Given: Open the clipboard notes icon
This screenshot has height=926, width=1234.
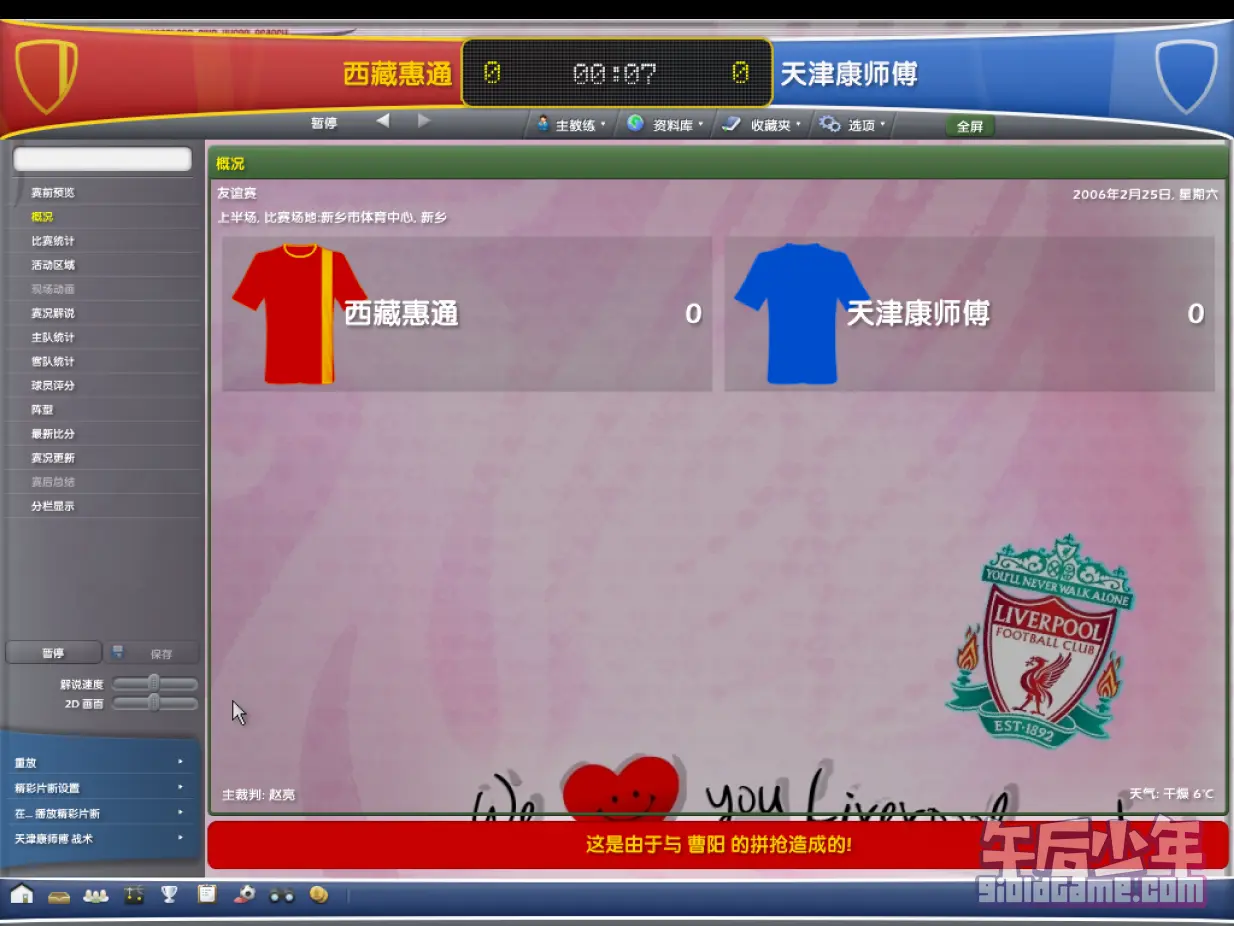Looking at the screenshot, I should pyautogui.click(x=207, y=894).
